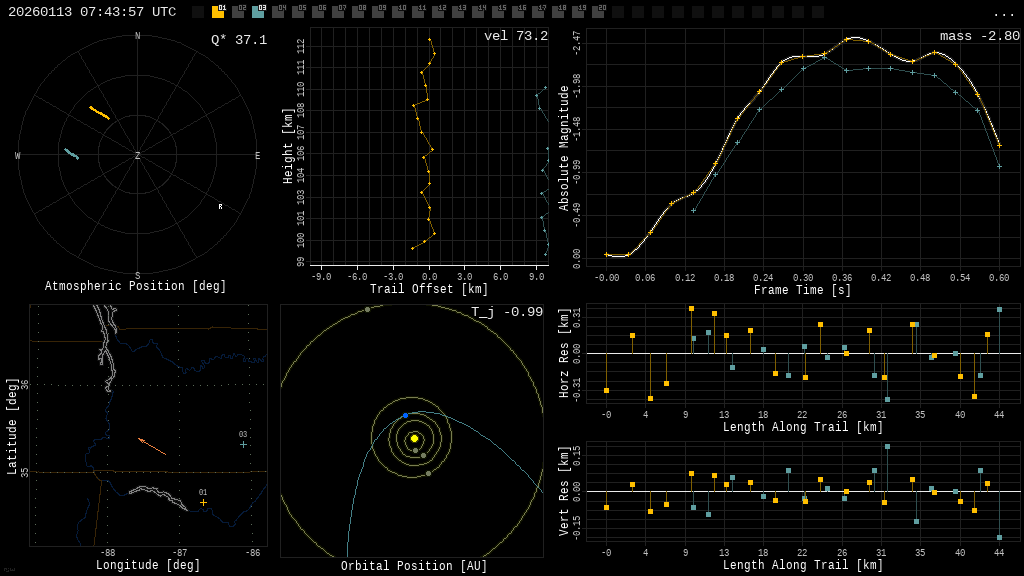Click the peak of the magnitude light curve

click(847, 39)
